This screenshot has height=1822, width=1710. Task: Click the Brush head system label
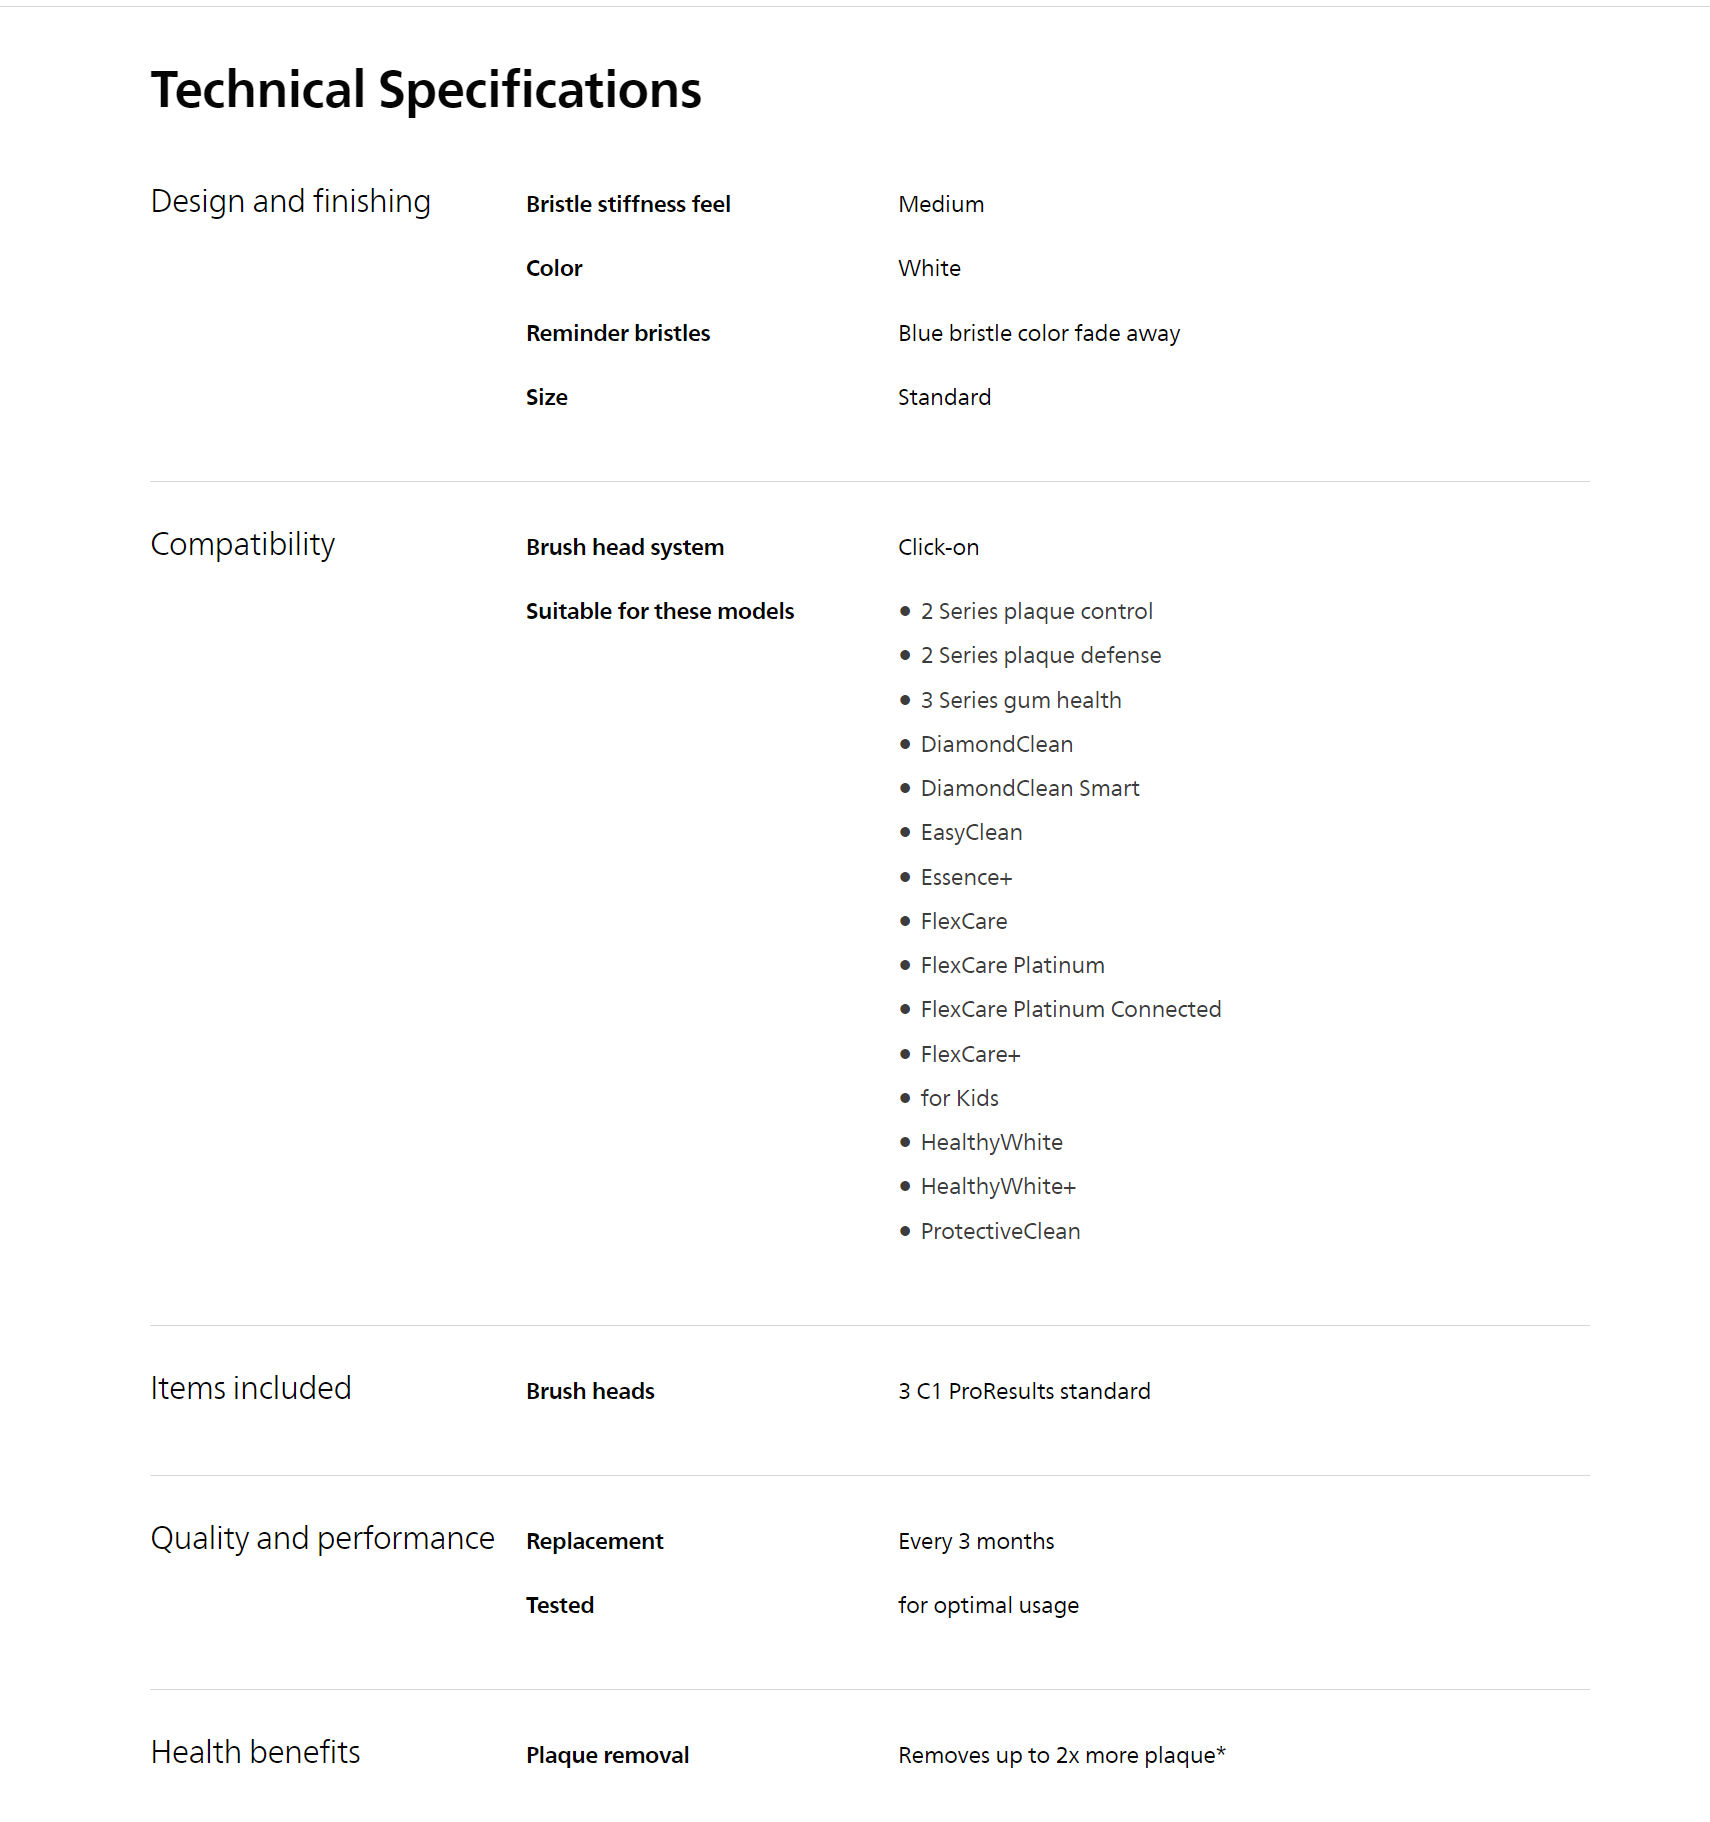[625, 547]
